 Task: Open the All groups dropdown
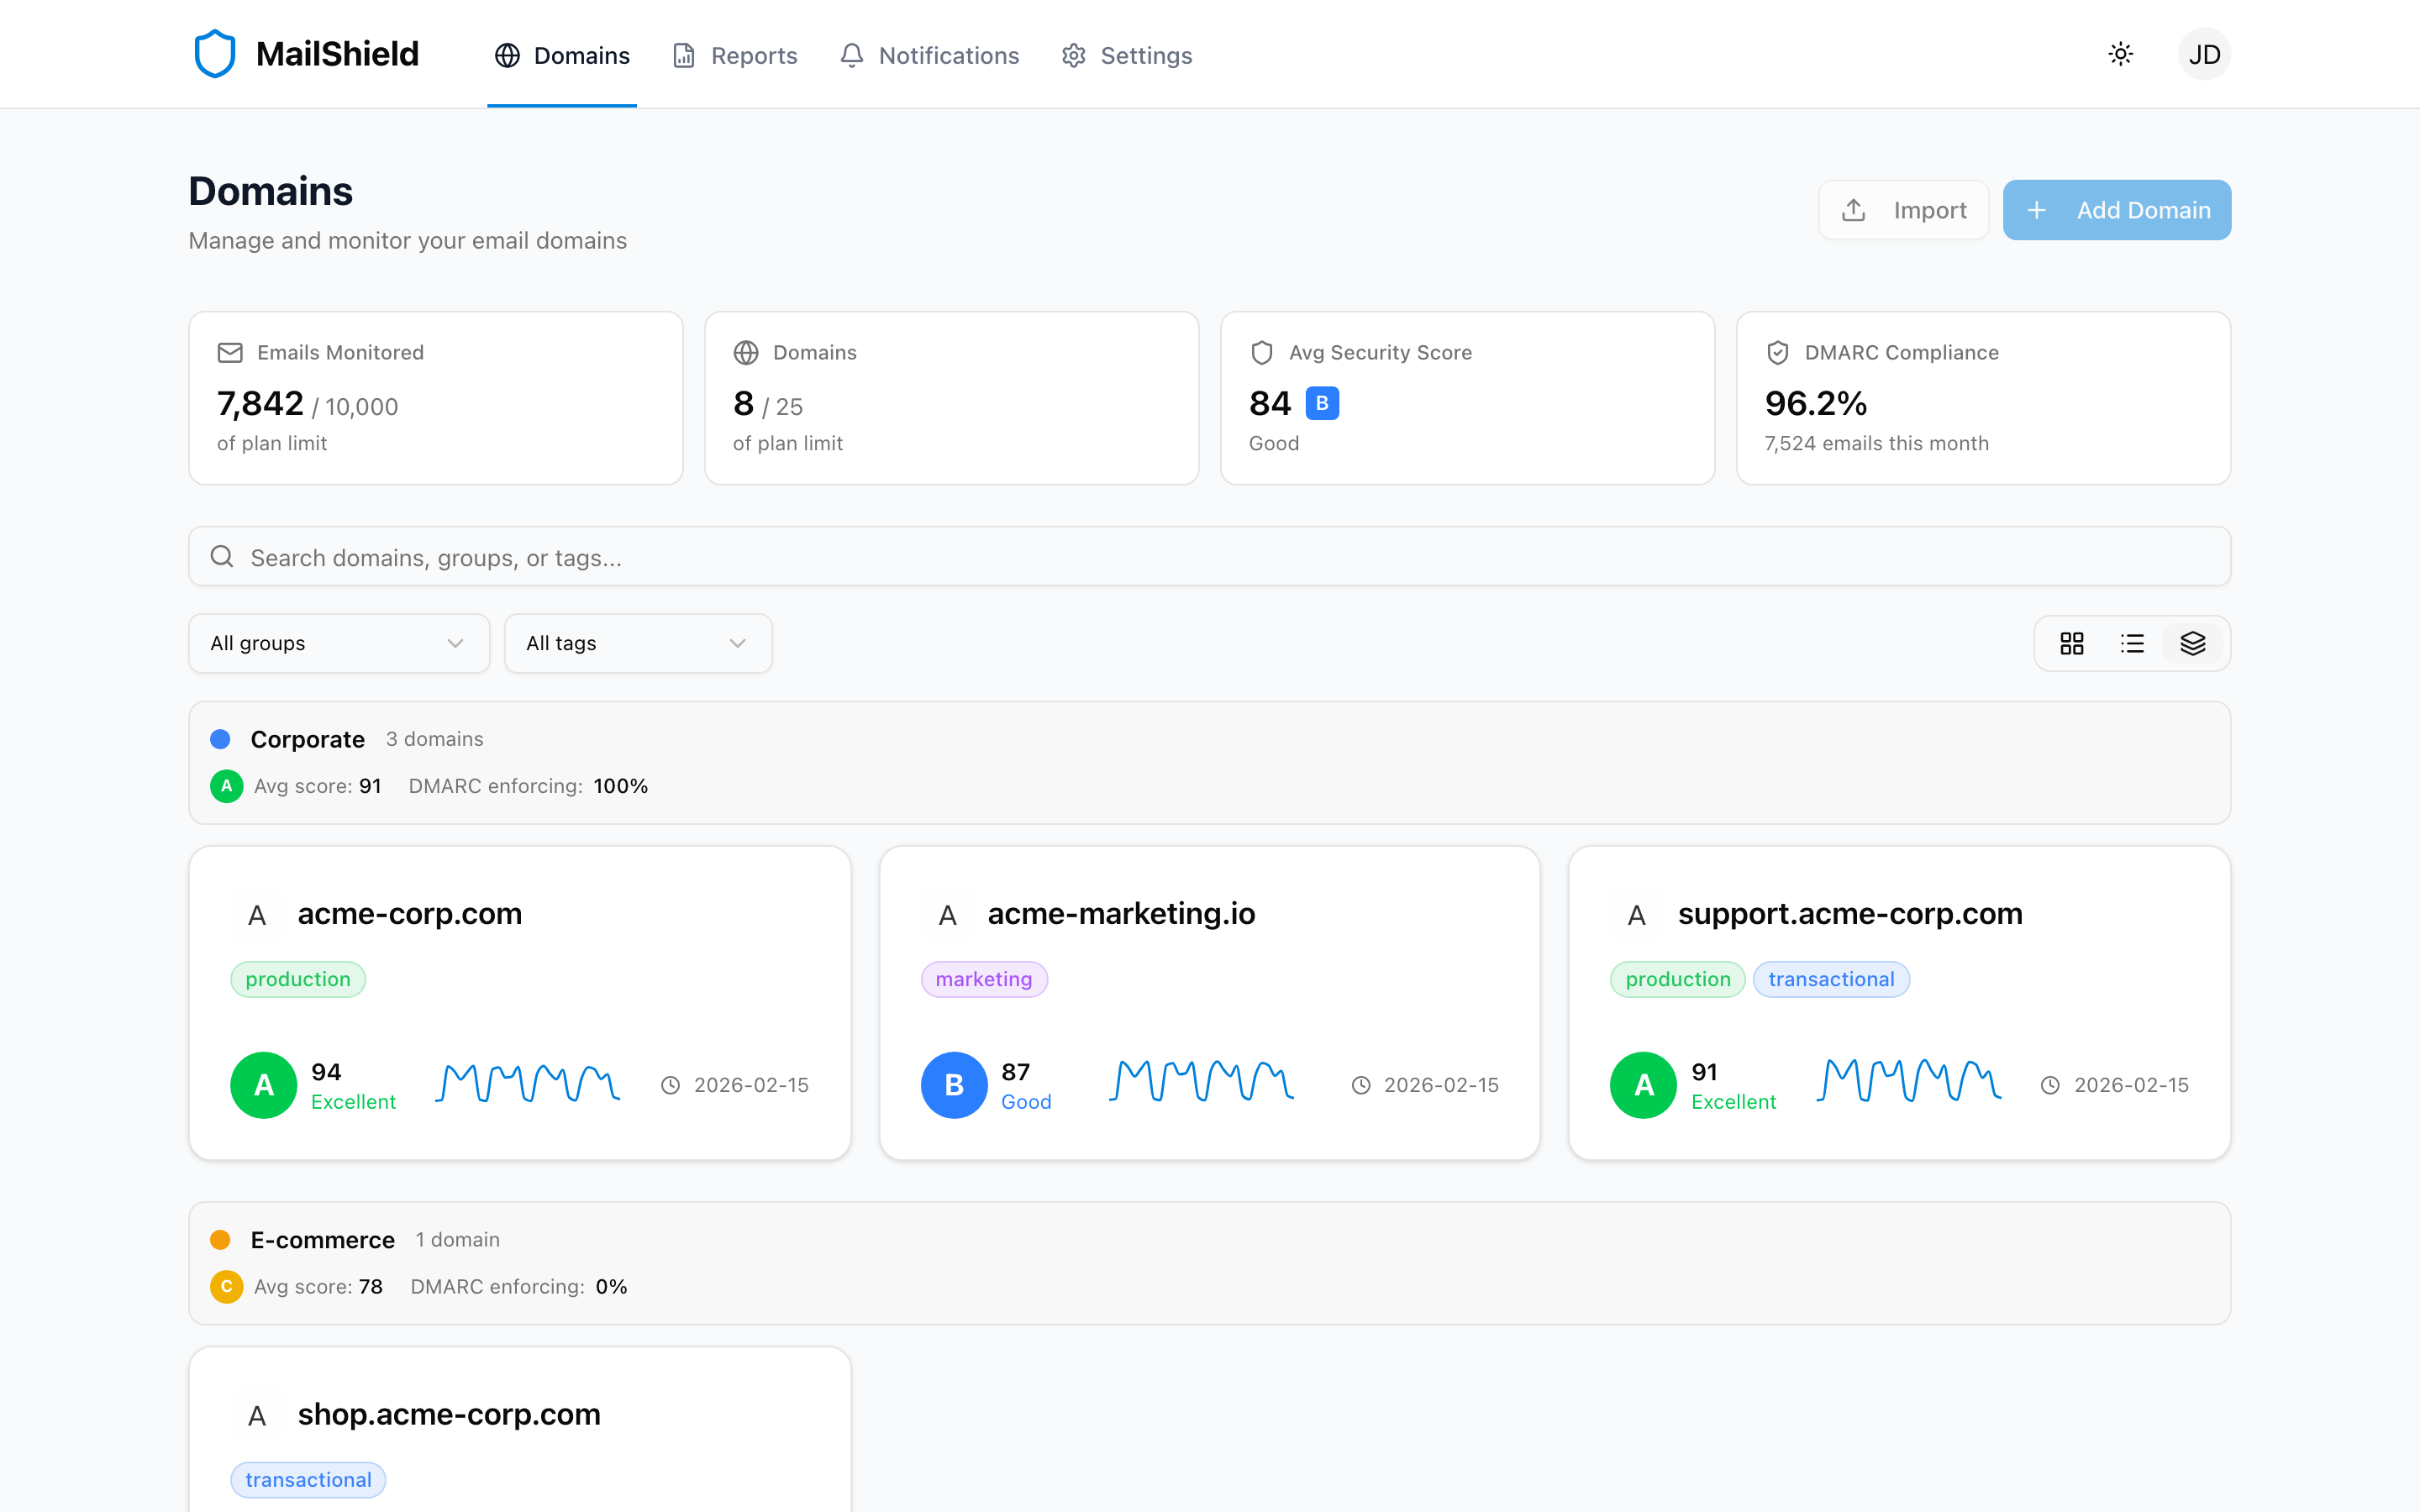click(339, 643)
